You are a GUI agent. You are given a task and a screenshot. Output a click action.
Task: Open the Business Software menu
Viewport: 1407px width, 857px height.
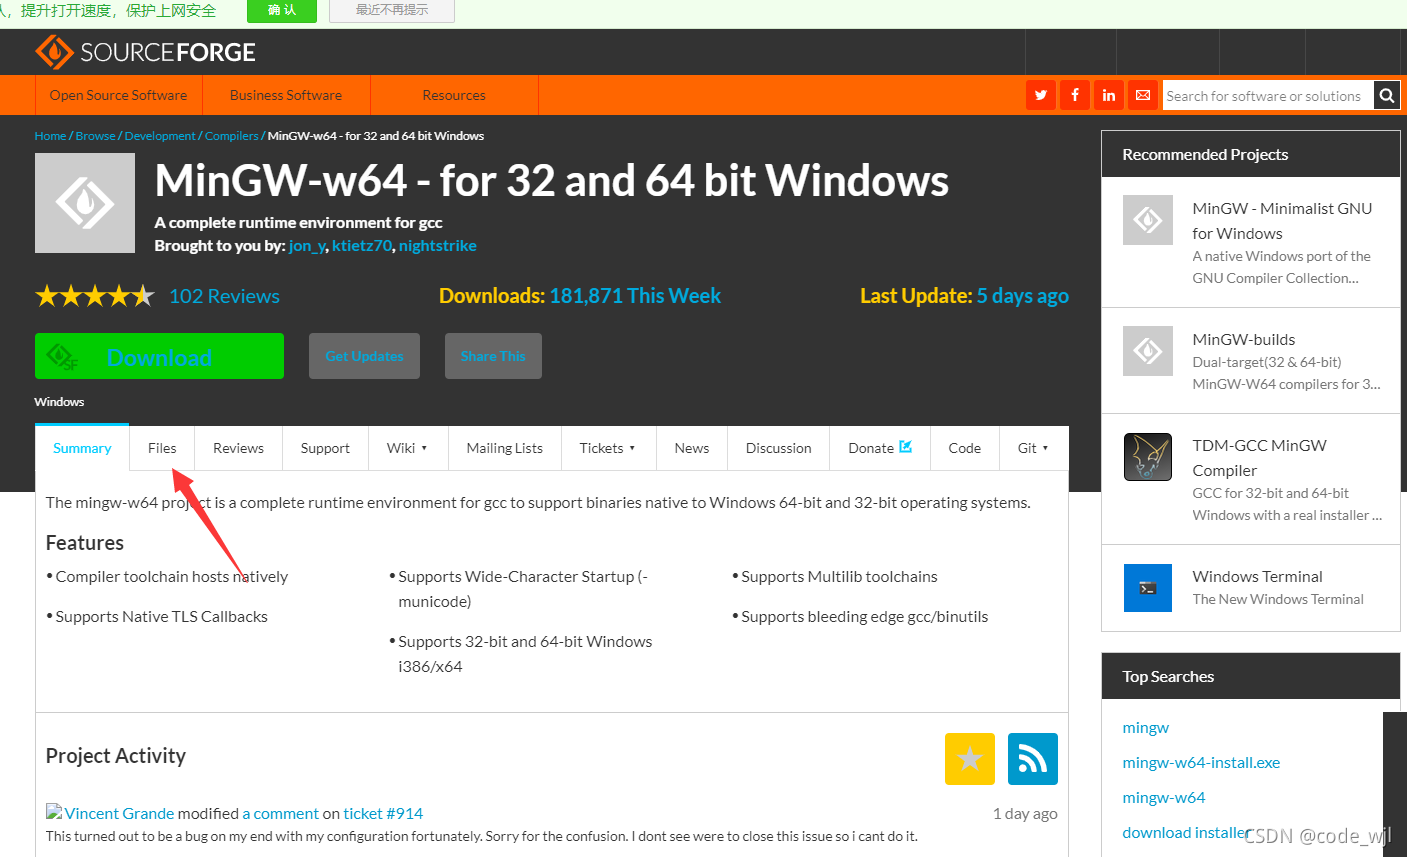(x=286, y=95)
